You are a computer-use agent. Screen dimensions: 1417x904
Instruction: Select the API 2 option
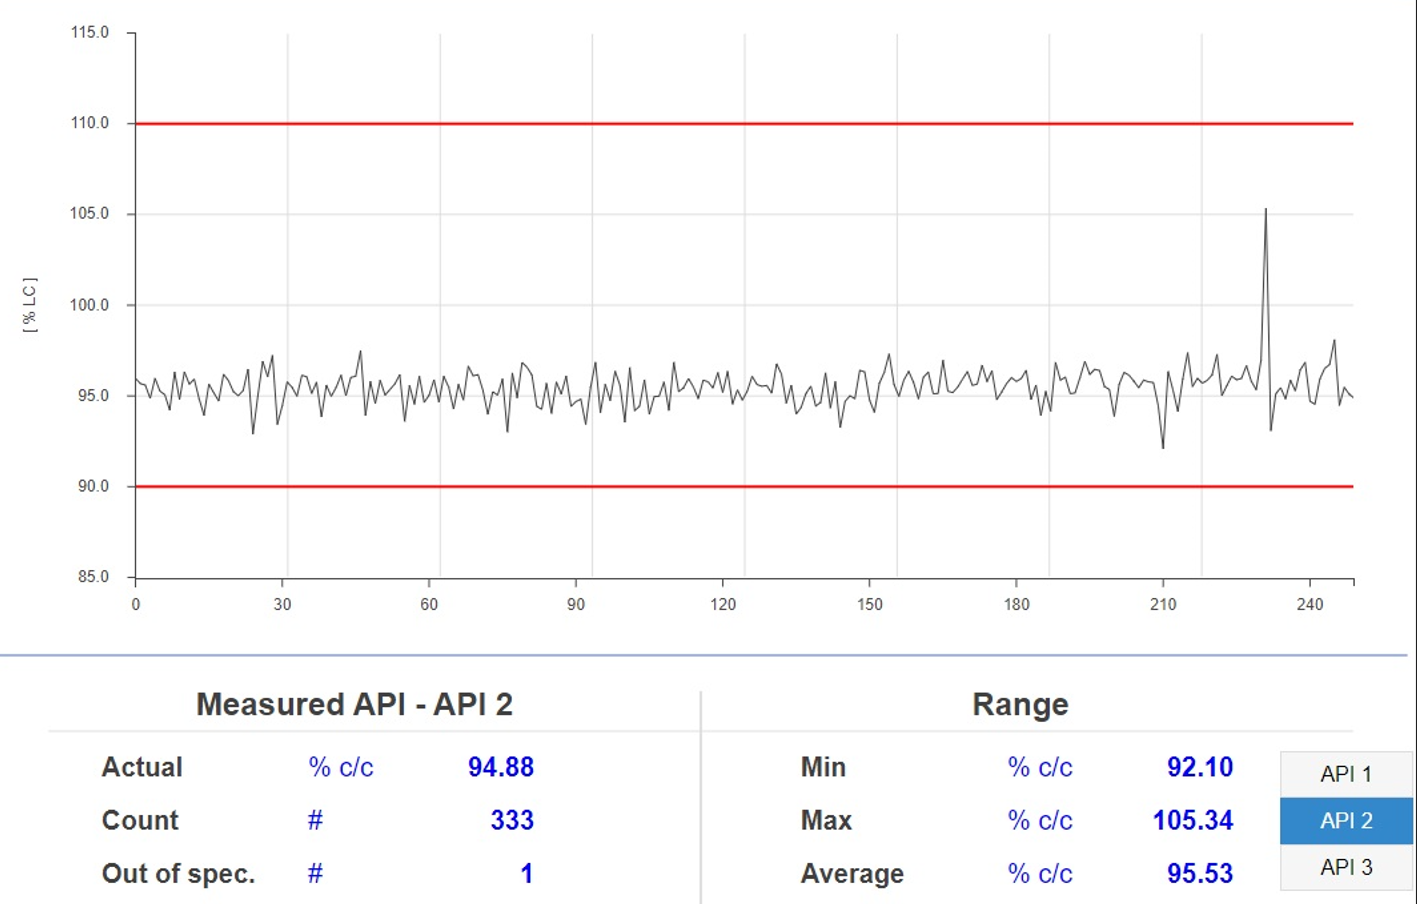1346,821
